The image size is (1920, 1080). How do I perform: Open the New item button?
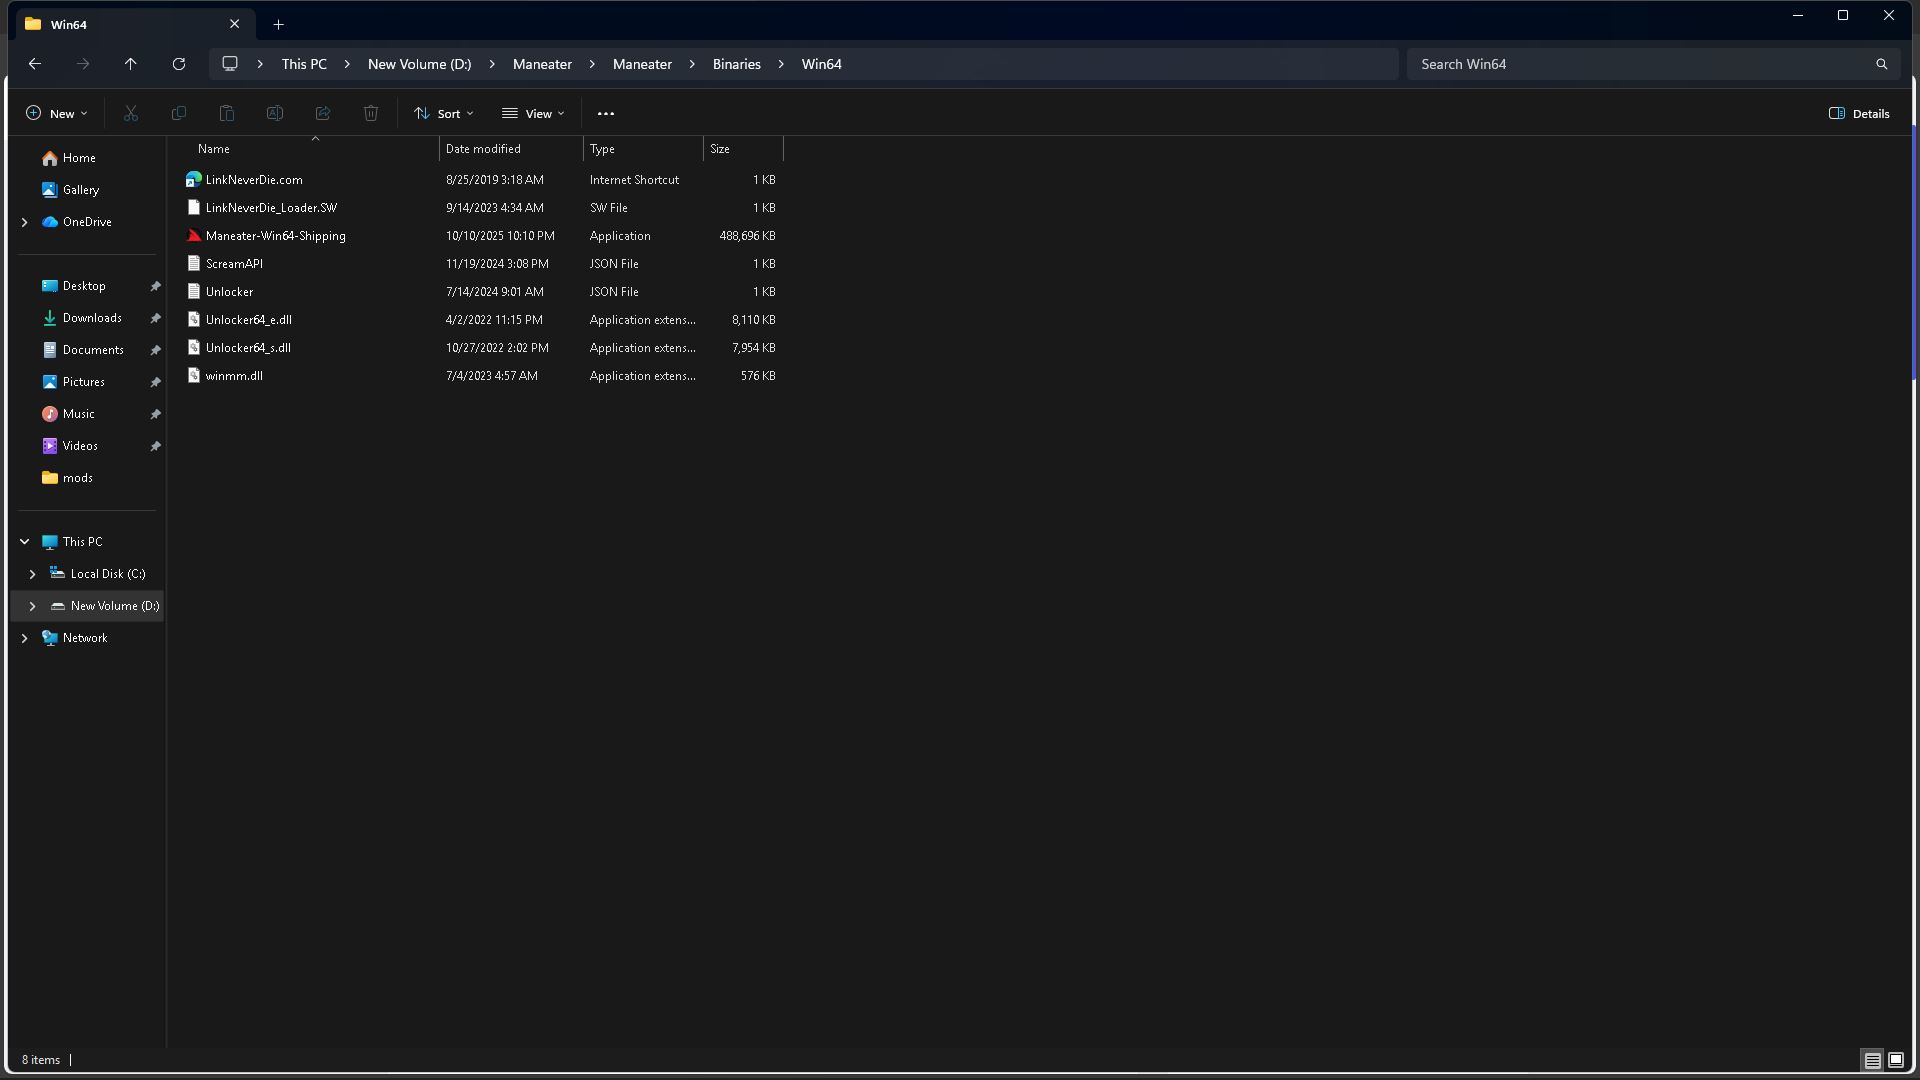pos(57,114)
